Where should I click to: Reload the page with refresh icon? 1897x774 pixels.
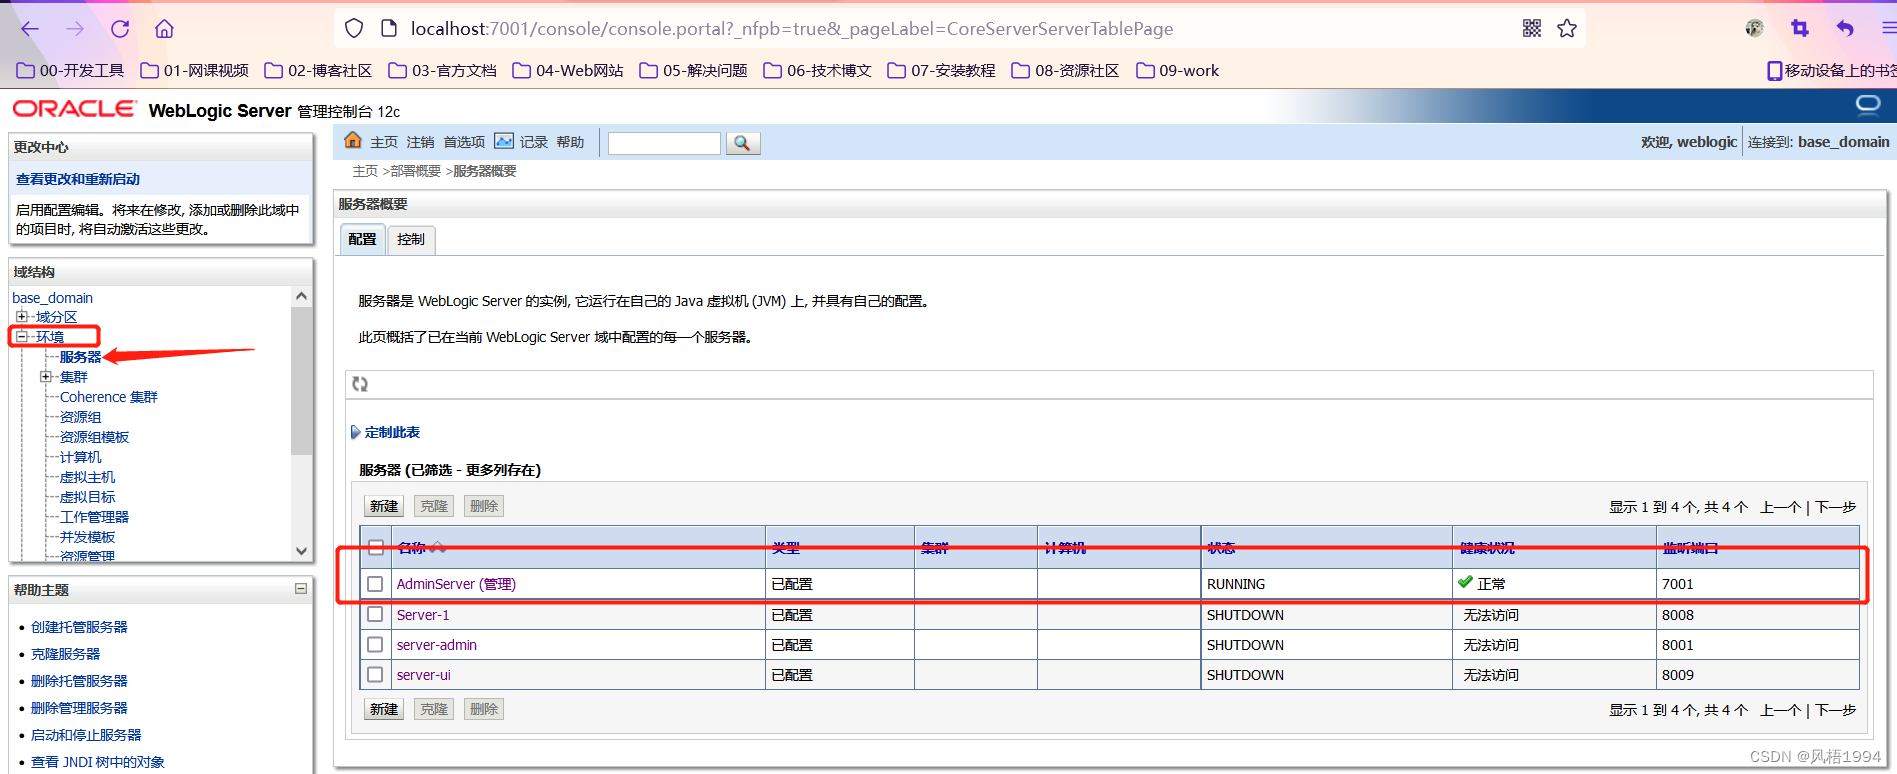click(120, 29)
